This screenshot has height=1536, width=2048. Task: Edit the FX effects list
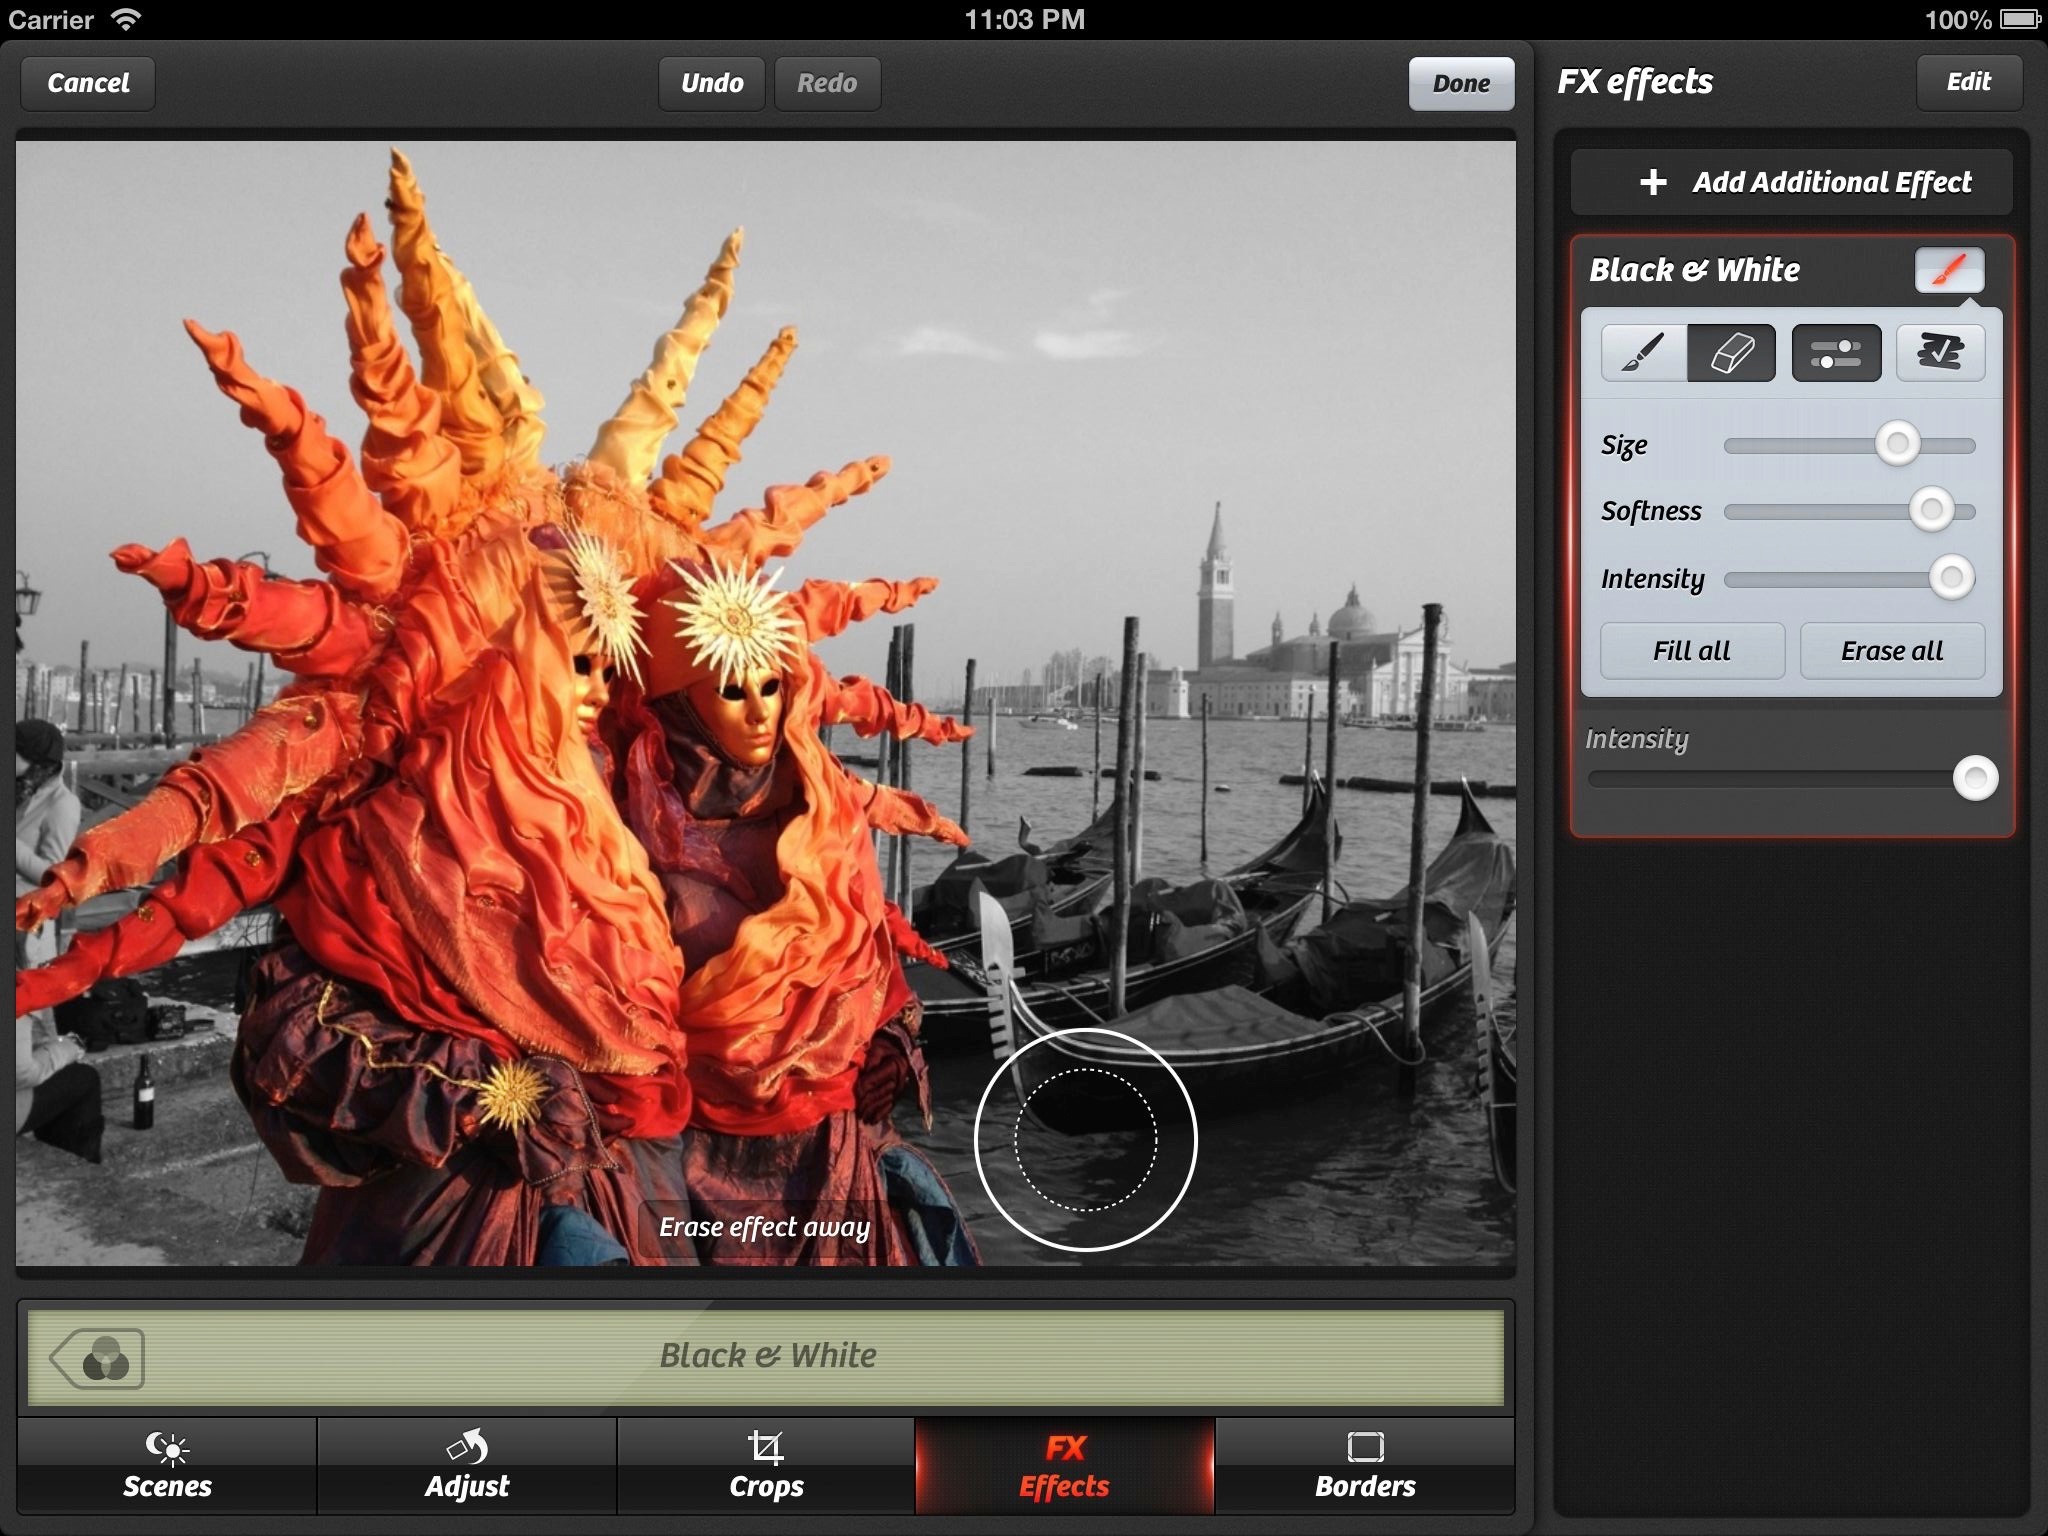pyautogui.click(x=1968, y=82)
